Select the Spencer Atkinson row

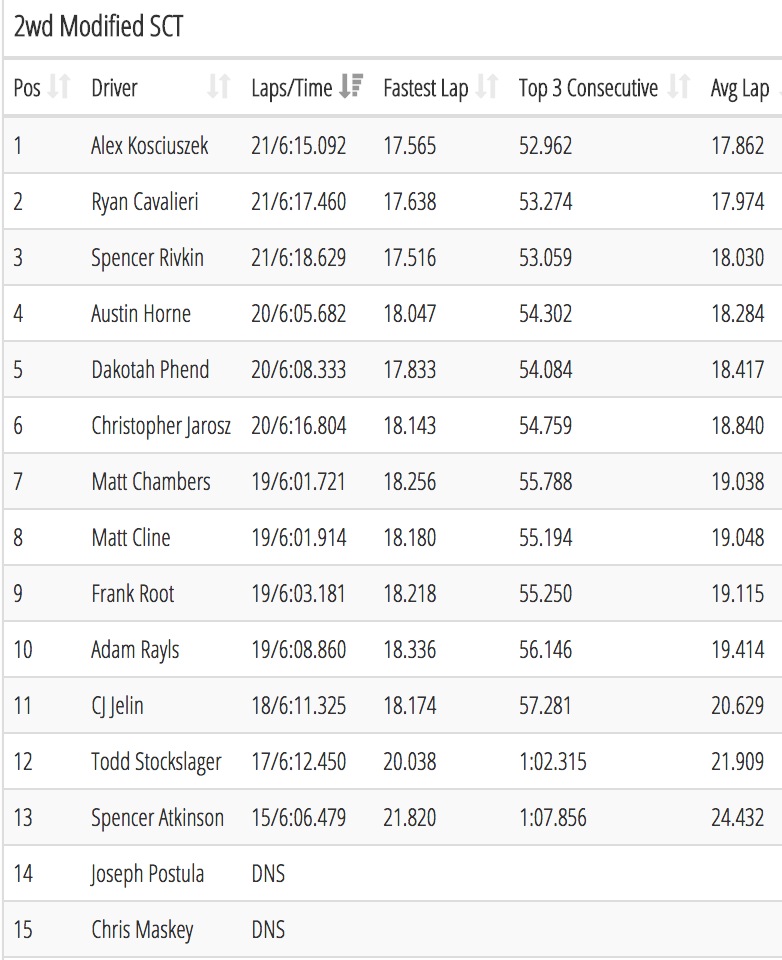click(x=392, y=818)
